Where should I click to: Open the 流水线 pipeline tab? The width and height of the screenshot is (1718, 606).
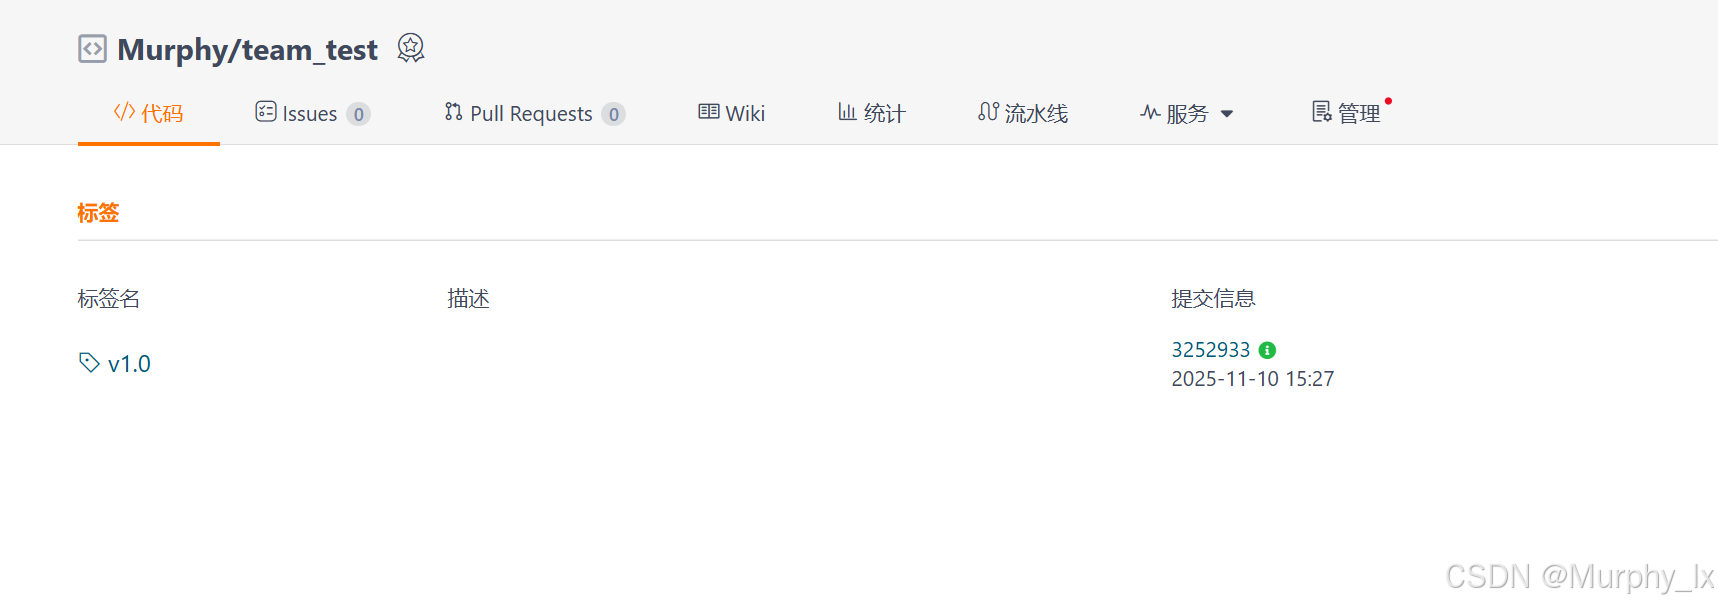(1023, 113)
